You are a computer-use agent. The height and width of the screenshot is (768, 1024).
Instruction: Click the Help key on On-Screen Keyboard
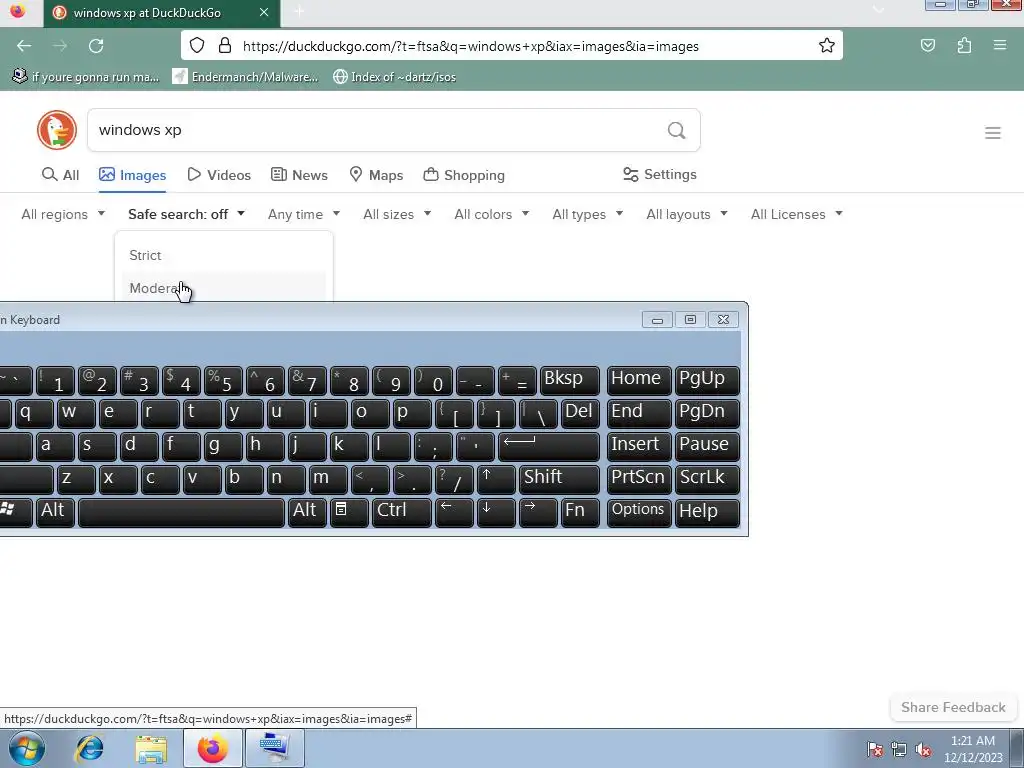coord(707,512)
